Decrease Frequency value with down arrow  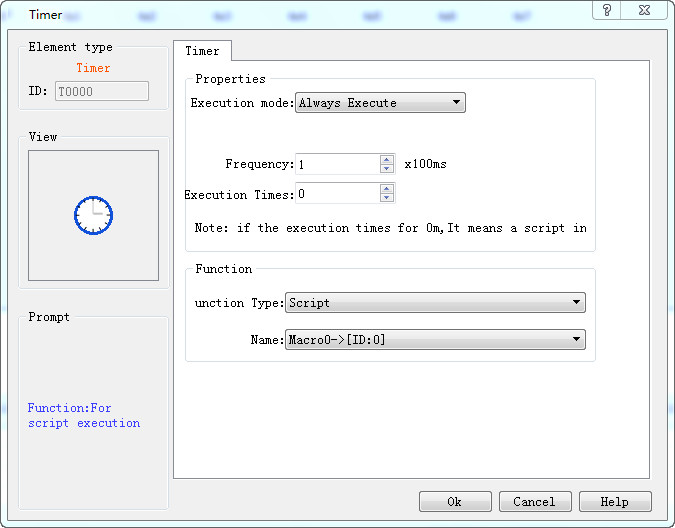pyautogui.click(x=387, y=169)
